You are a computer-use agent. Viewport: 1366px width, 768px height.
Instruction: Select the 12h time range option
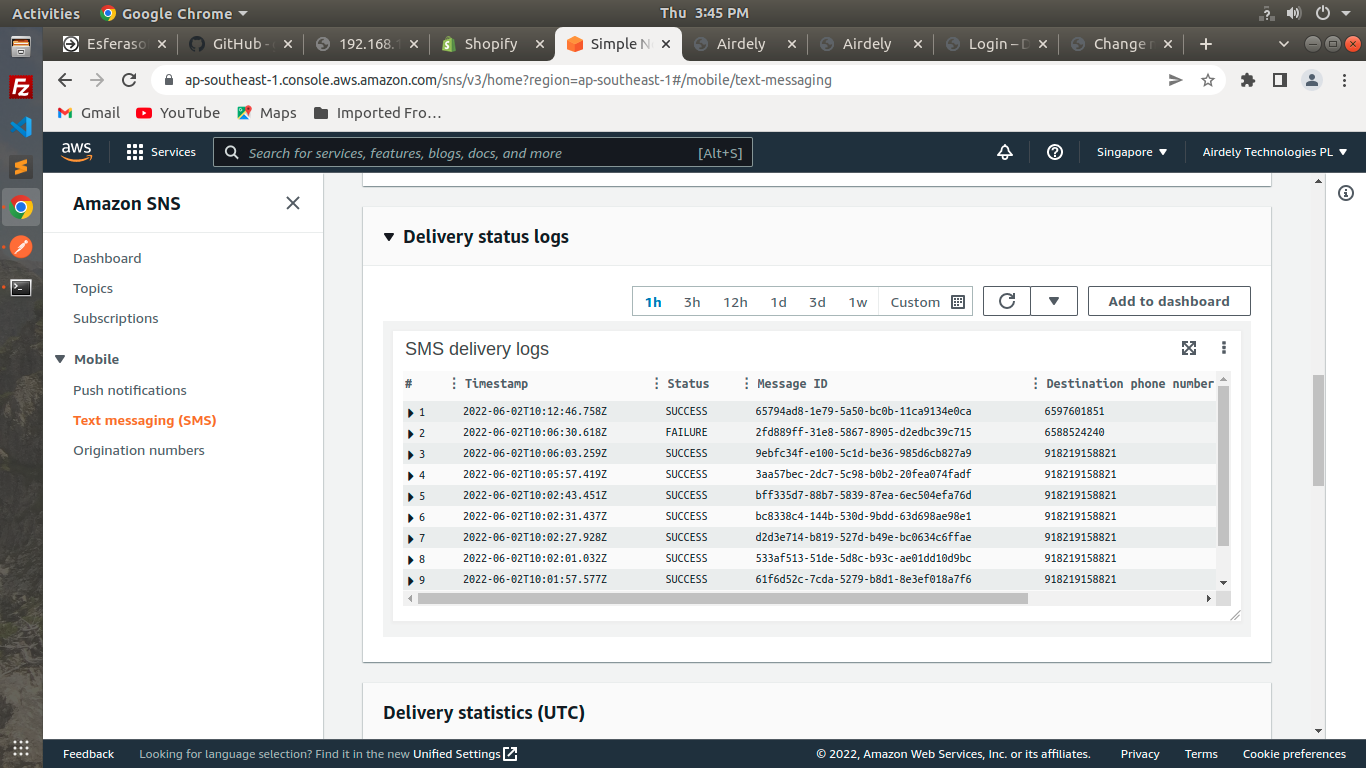(x=735, y=302)
